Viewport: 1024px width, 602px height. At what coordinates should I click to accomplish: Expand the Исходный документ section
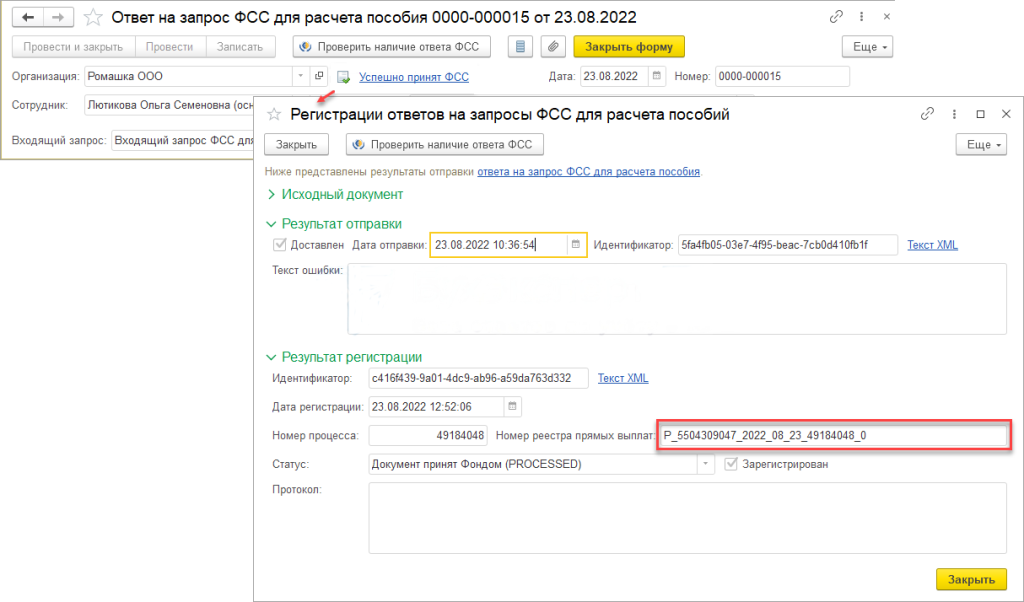pos(271,194)
